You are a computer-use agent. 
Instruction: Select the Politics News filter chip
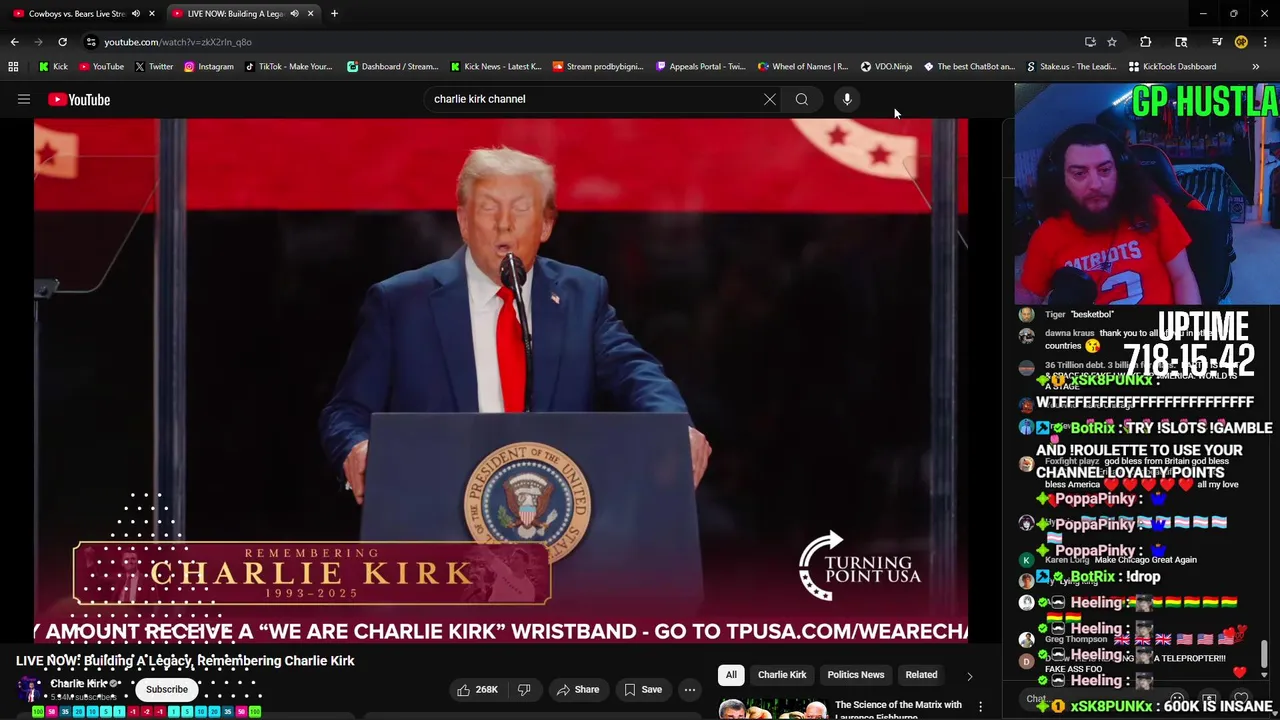coord(856,675)
